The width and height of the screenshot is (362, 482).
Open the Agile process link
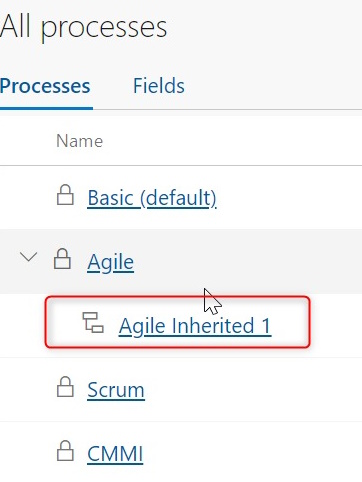point(111,262)
